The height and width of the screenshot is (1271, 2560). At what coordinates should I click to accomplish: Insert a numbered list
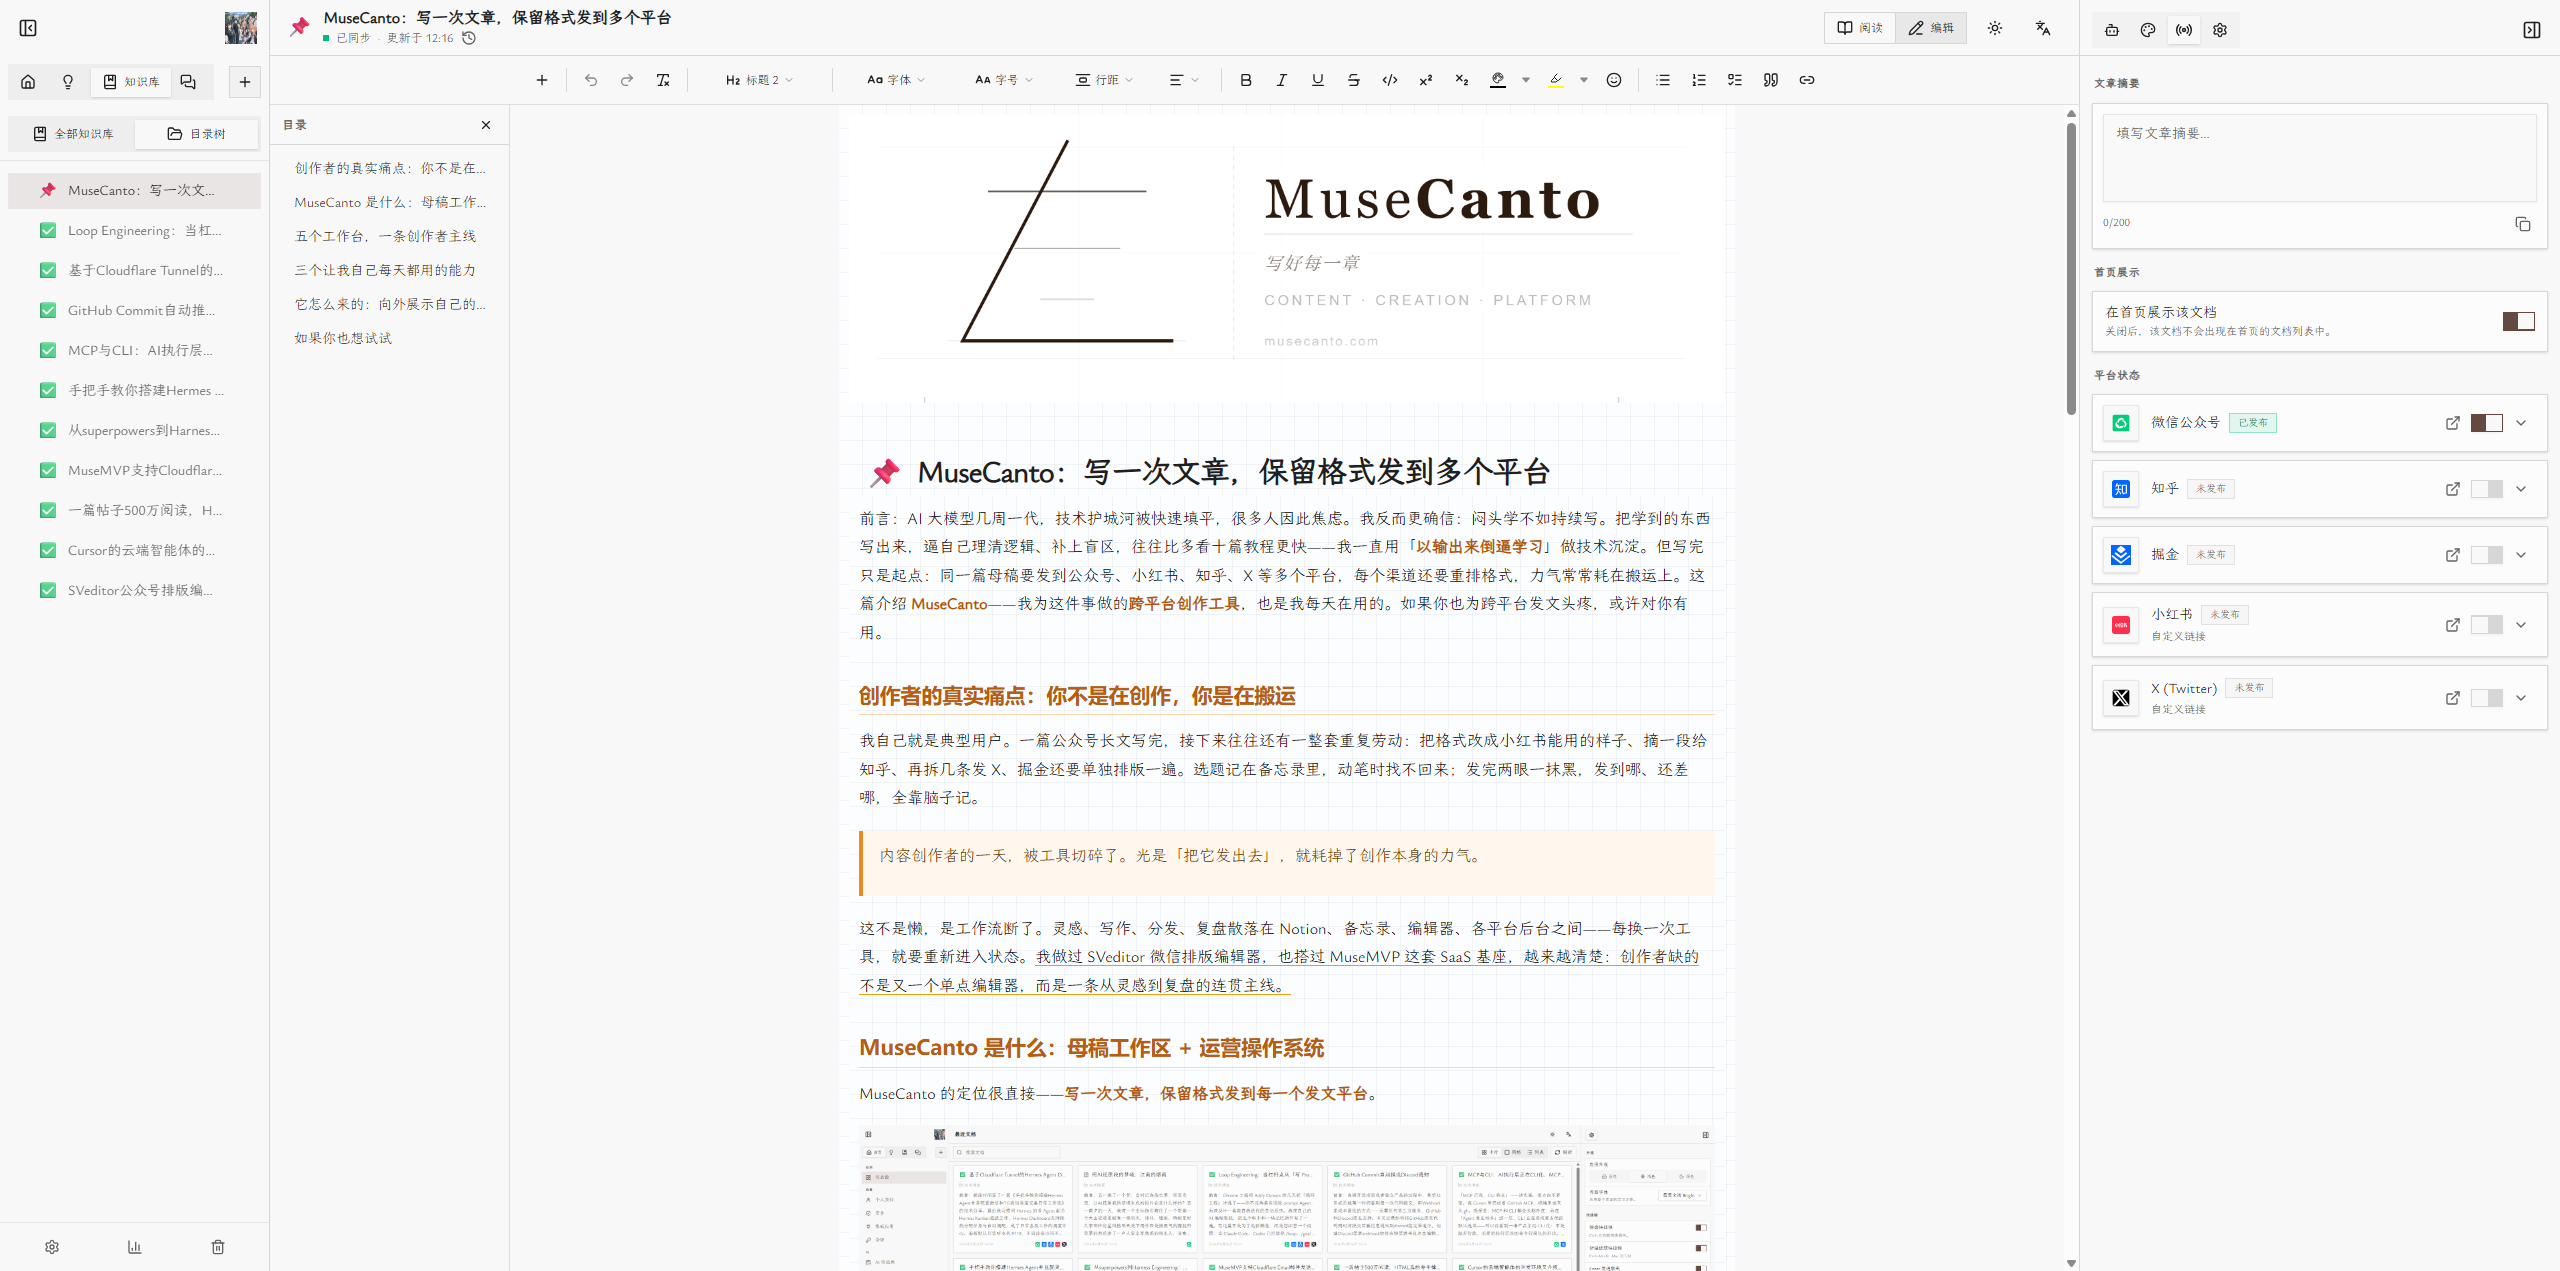(1699, 80)
